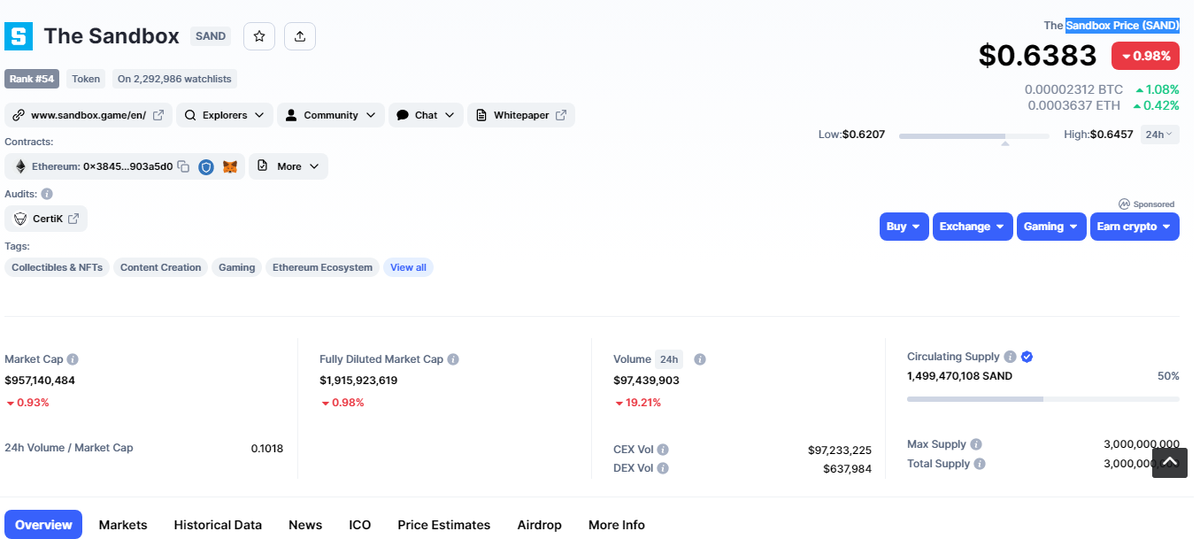Click the Audits info icon

47,194
